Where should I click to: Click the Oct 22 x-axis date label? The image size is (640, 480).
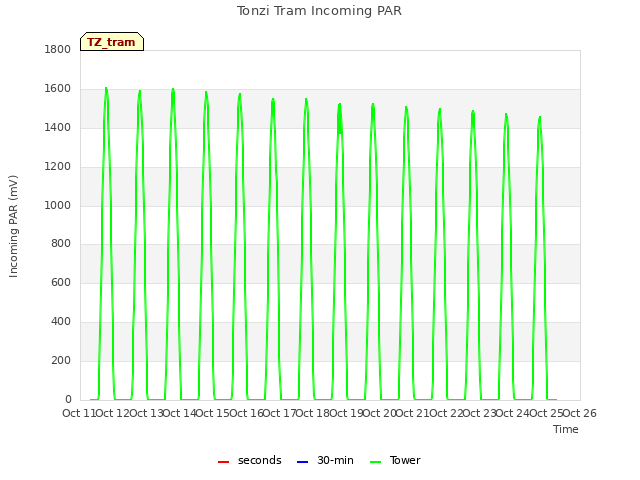pos(446,413)
